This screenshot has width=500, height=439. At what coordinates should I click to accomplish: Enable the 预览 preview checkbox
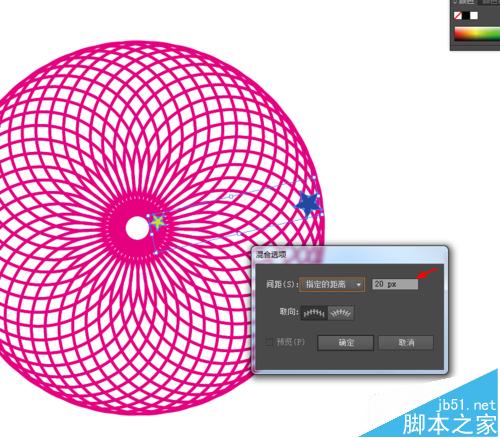[x=269, y=342]
